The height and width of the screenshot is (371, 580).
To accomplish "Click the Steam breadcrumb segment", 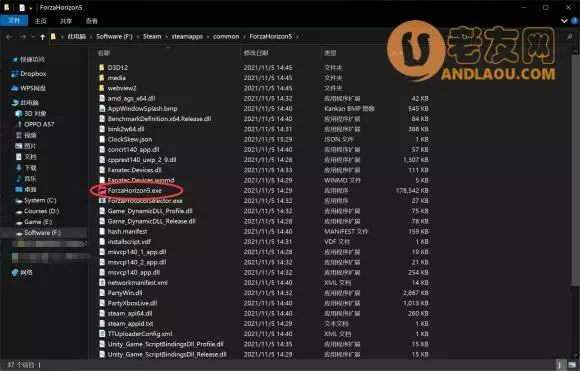I will pos(152,36).
